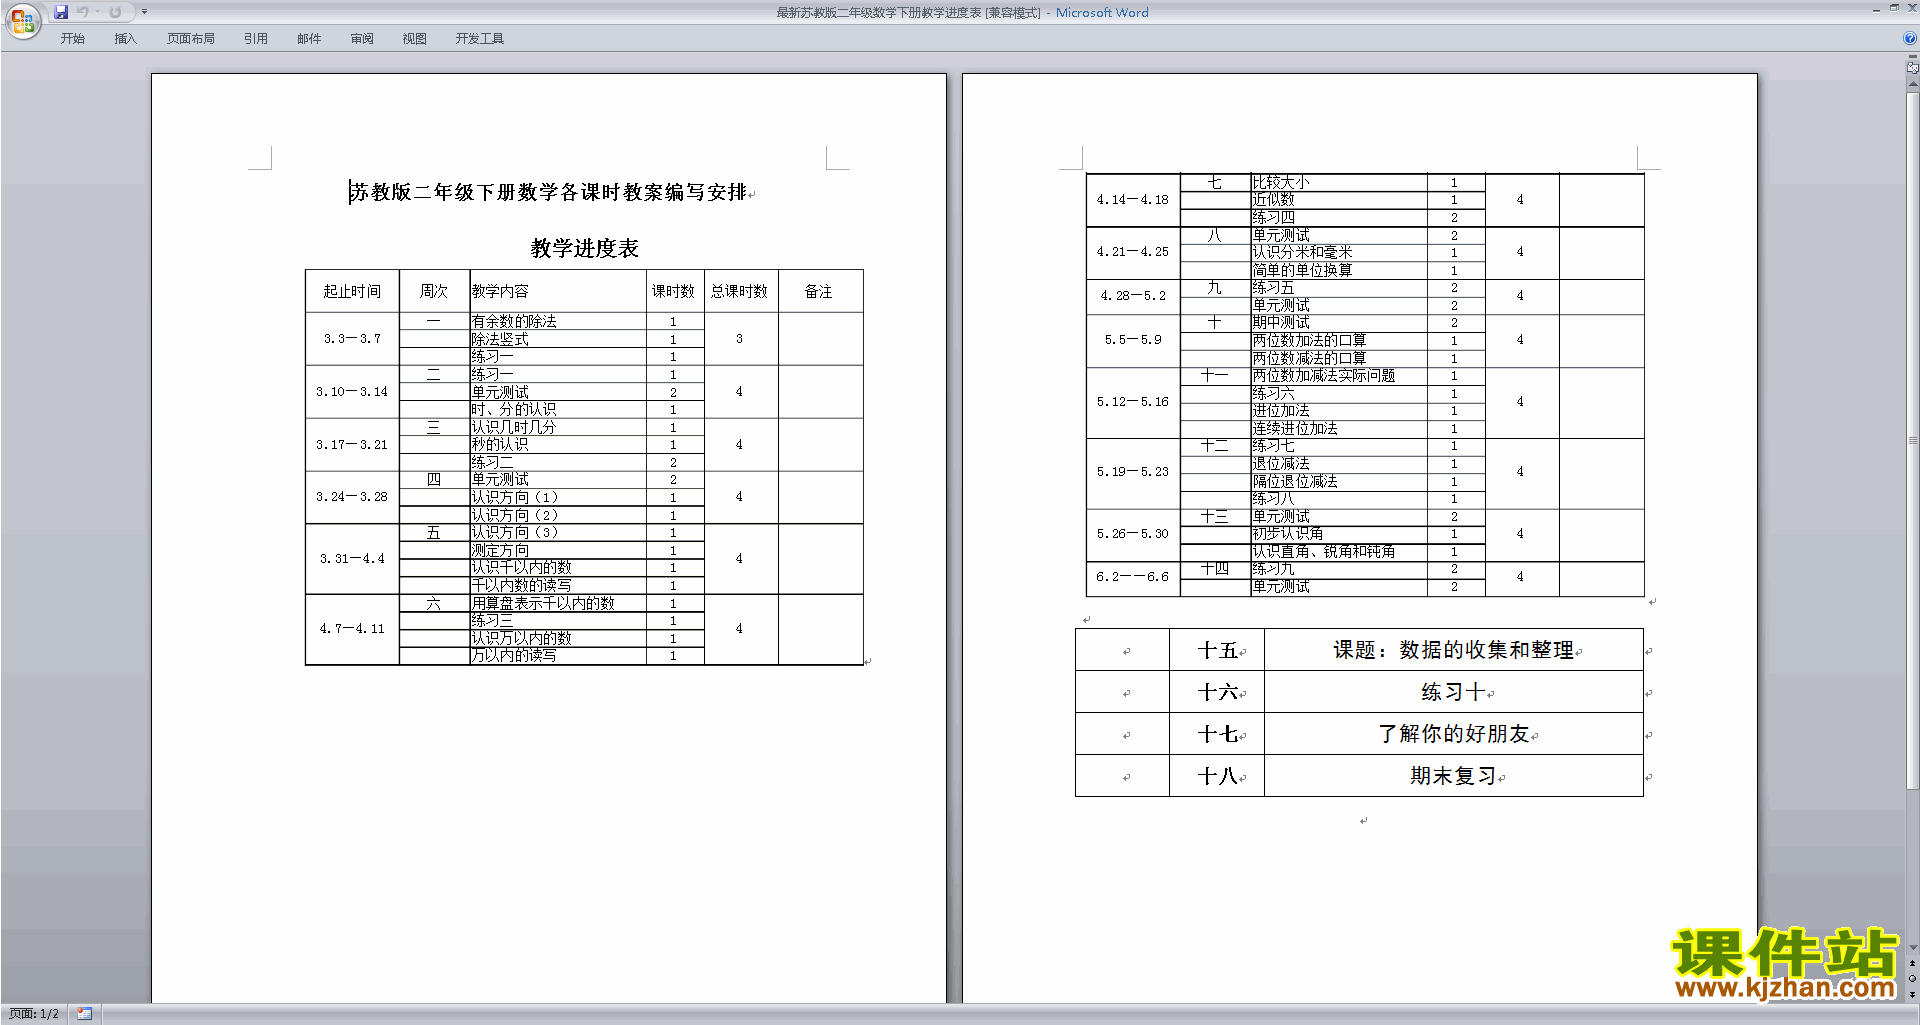
Task: Click the cell 隔位退位减法
Action: point(1339,481)
